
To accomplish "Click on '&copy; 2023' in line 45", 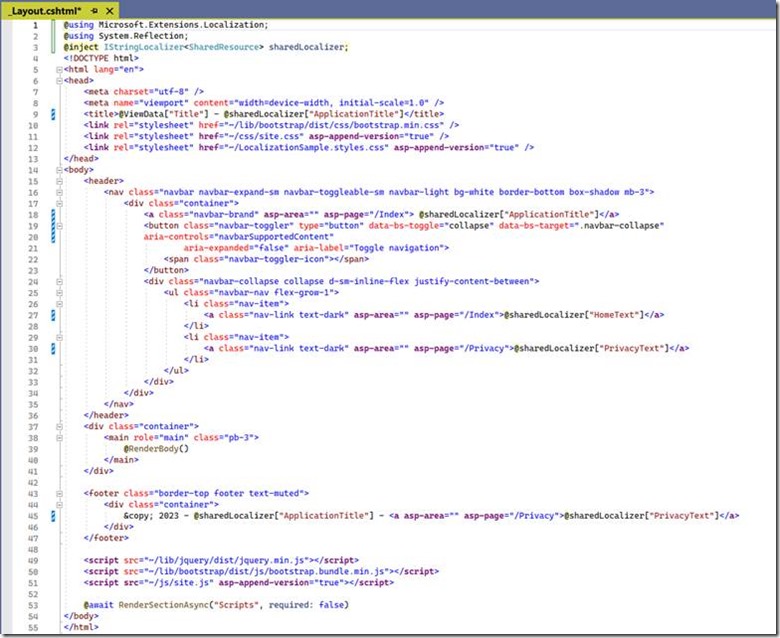I will pyautogui.click(x=151, y=516).
